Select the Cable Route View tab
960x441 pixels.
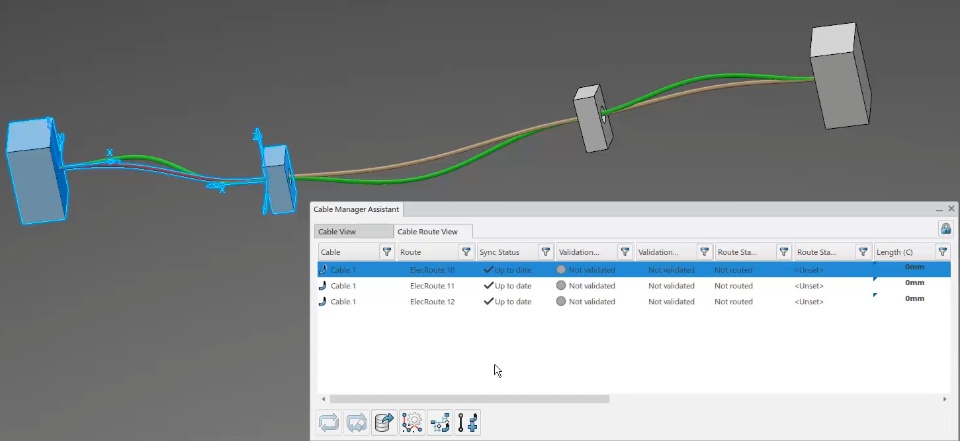pyautogui.click(x=433, y=232)
